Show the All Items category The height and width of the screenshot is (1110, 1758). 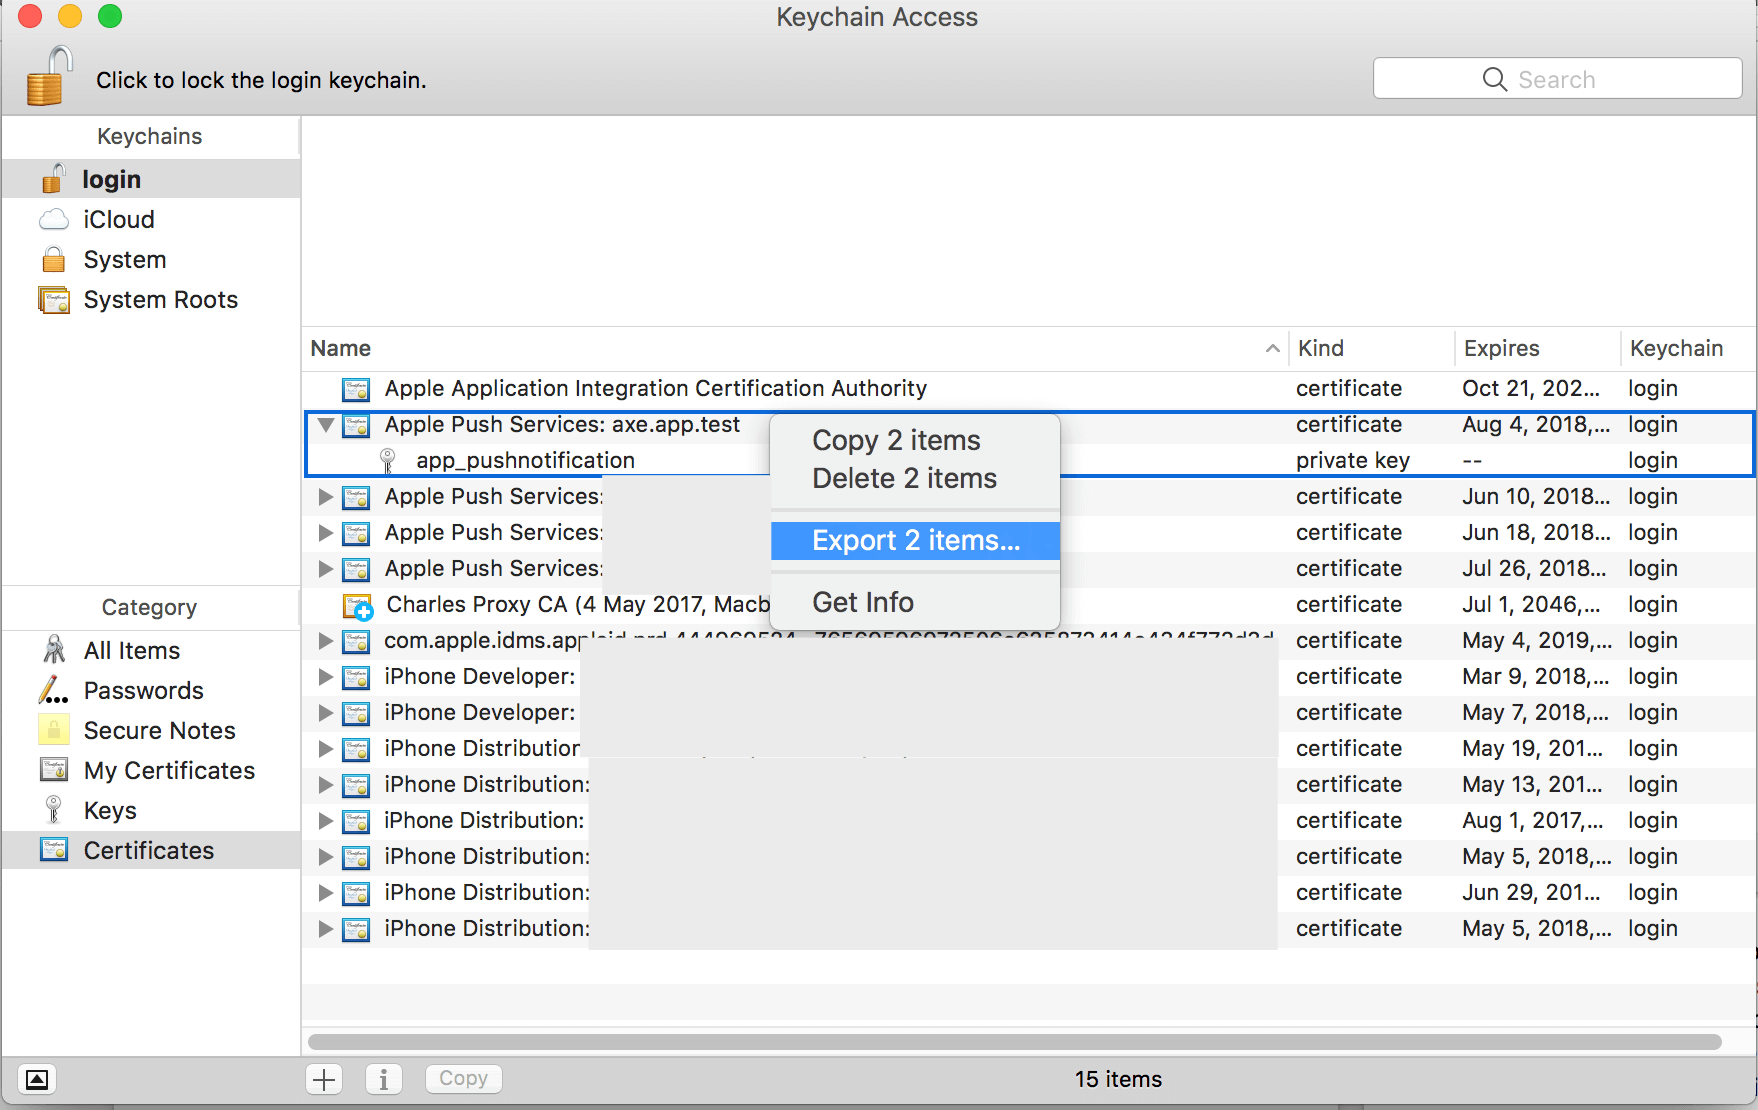click(151, 650)
